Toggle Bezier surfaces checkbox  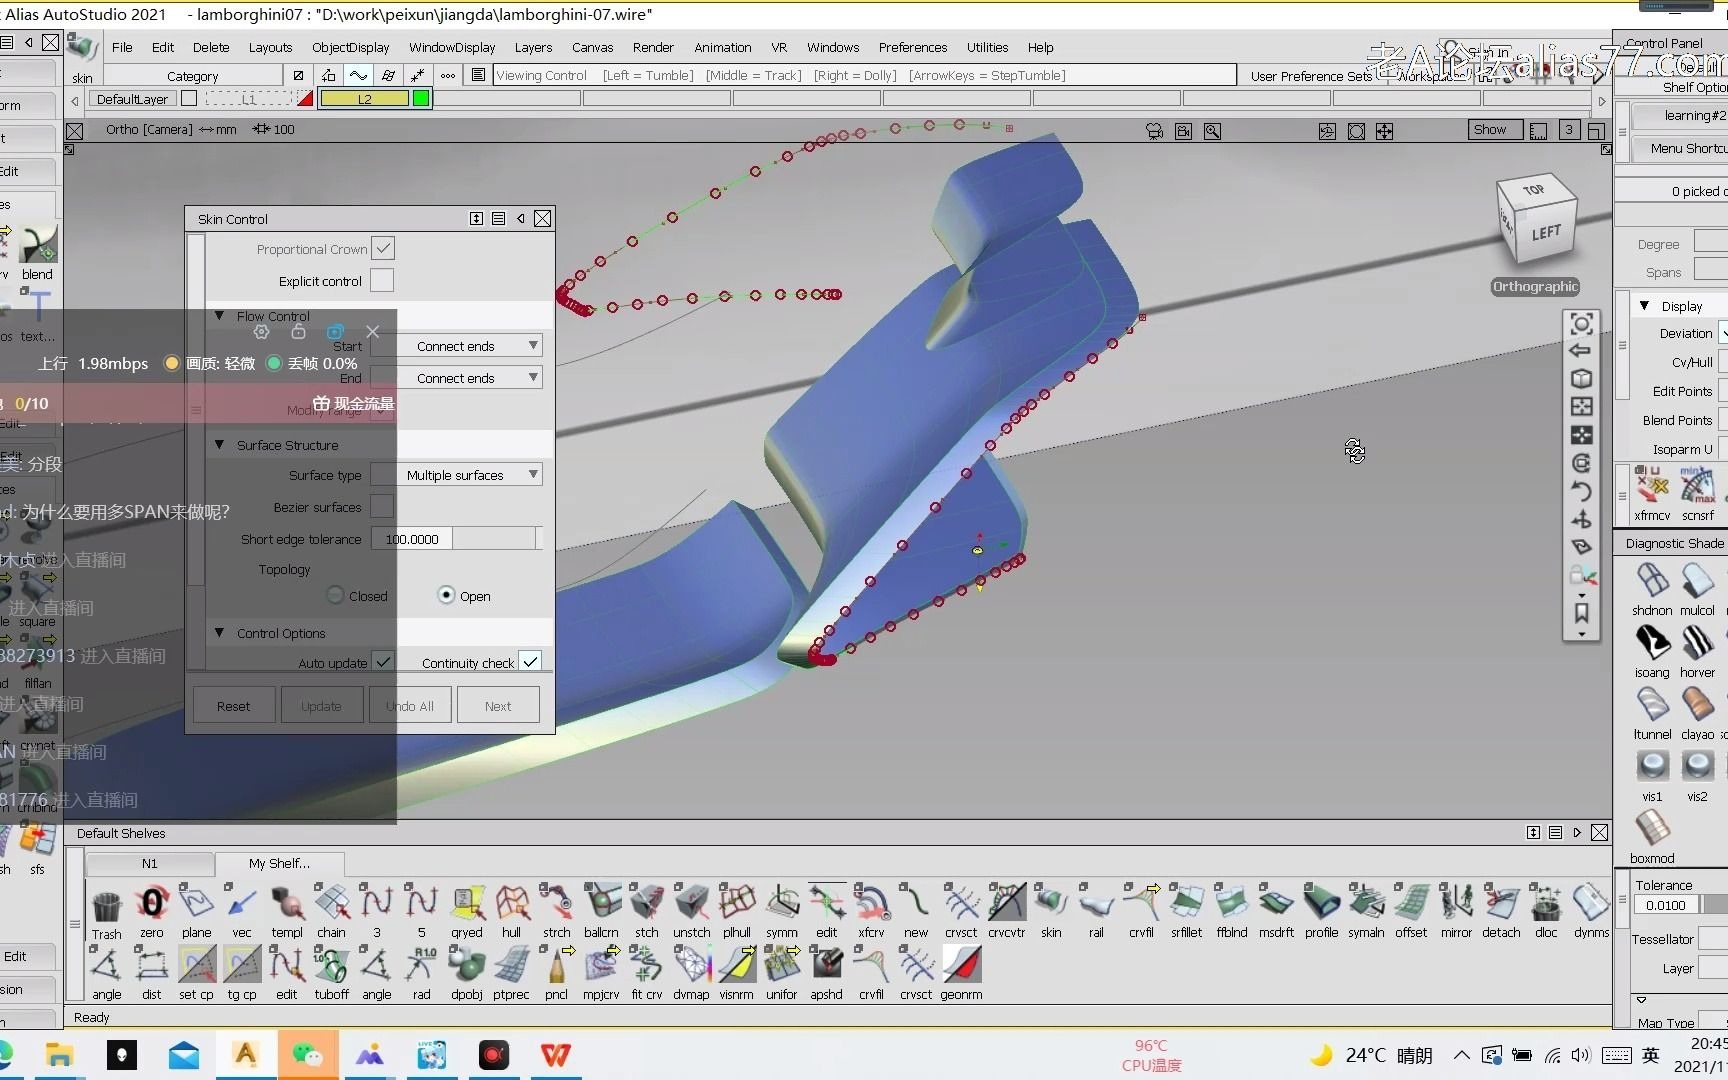coord(382,506)
